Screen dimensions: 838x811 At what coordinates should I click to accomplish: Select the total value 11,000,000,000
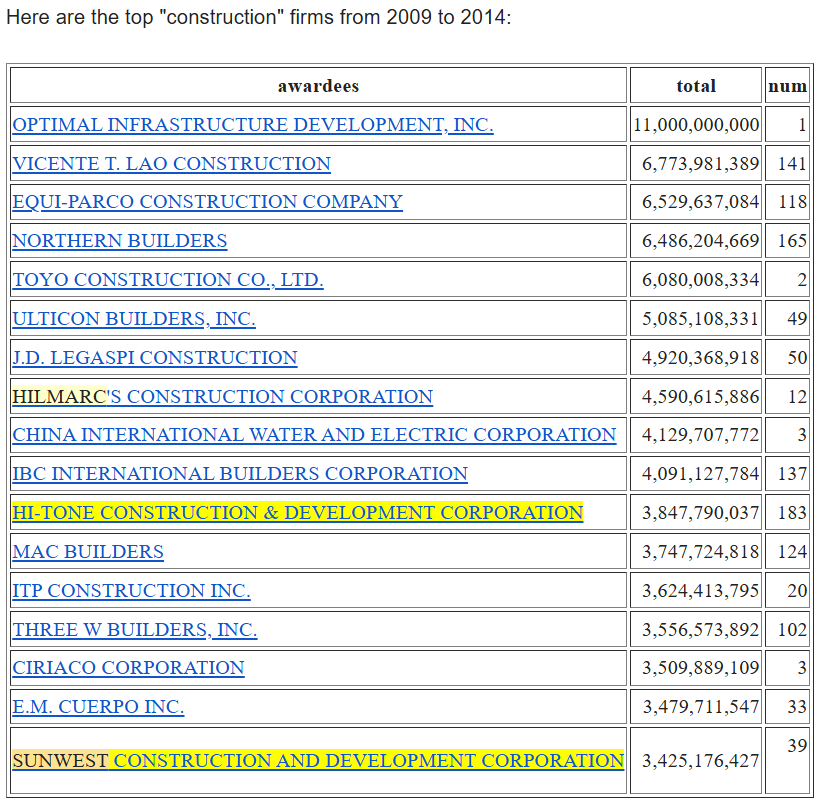(696, 125)
